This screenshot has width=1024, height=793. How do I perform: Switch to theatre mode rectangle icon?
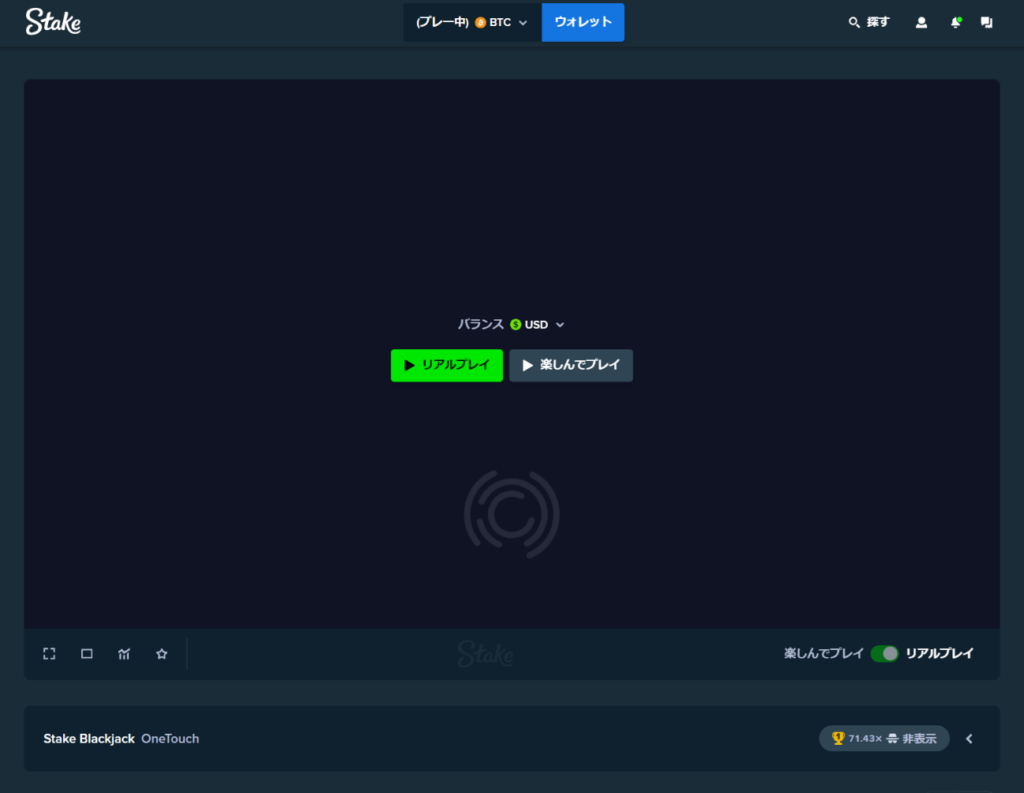pyautogui.click(x=86, y=653)
